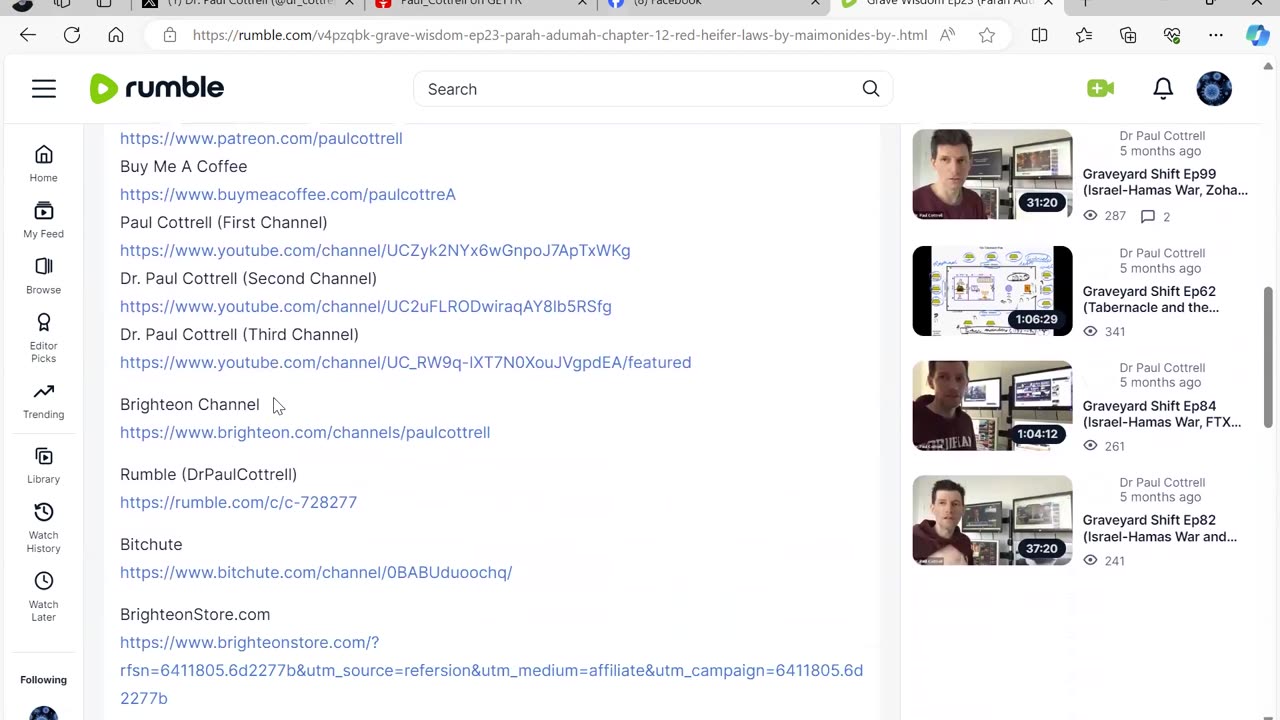This screenshot has height=720, width=1280.
Task: Open Trending in the sidebar
Action: click(x=43, y=401)
